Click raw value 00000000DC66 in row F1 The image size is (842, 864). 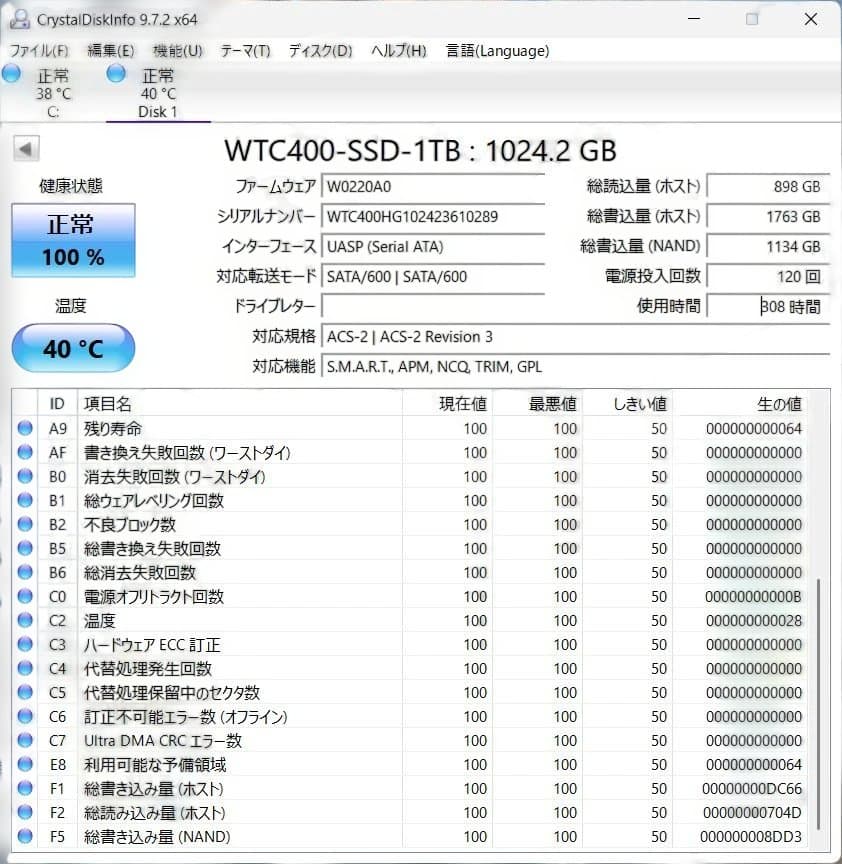[x=752, y=788]
